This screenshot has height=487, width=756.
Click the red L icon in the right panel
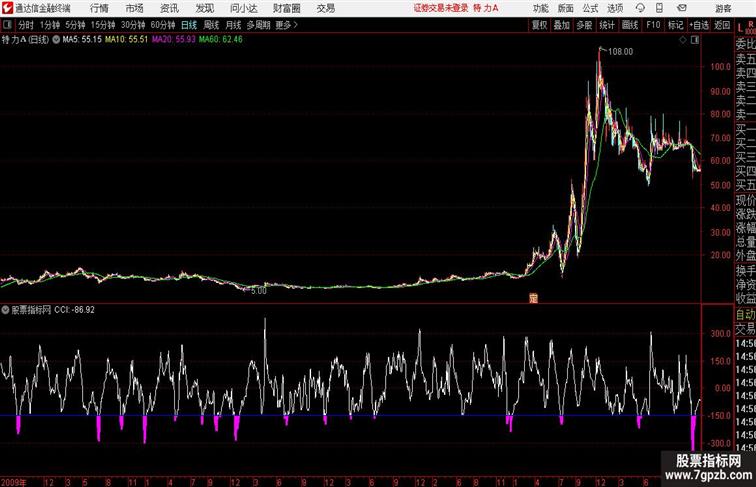click(x=740, y=27)
